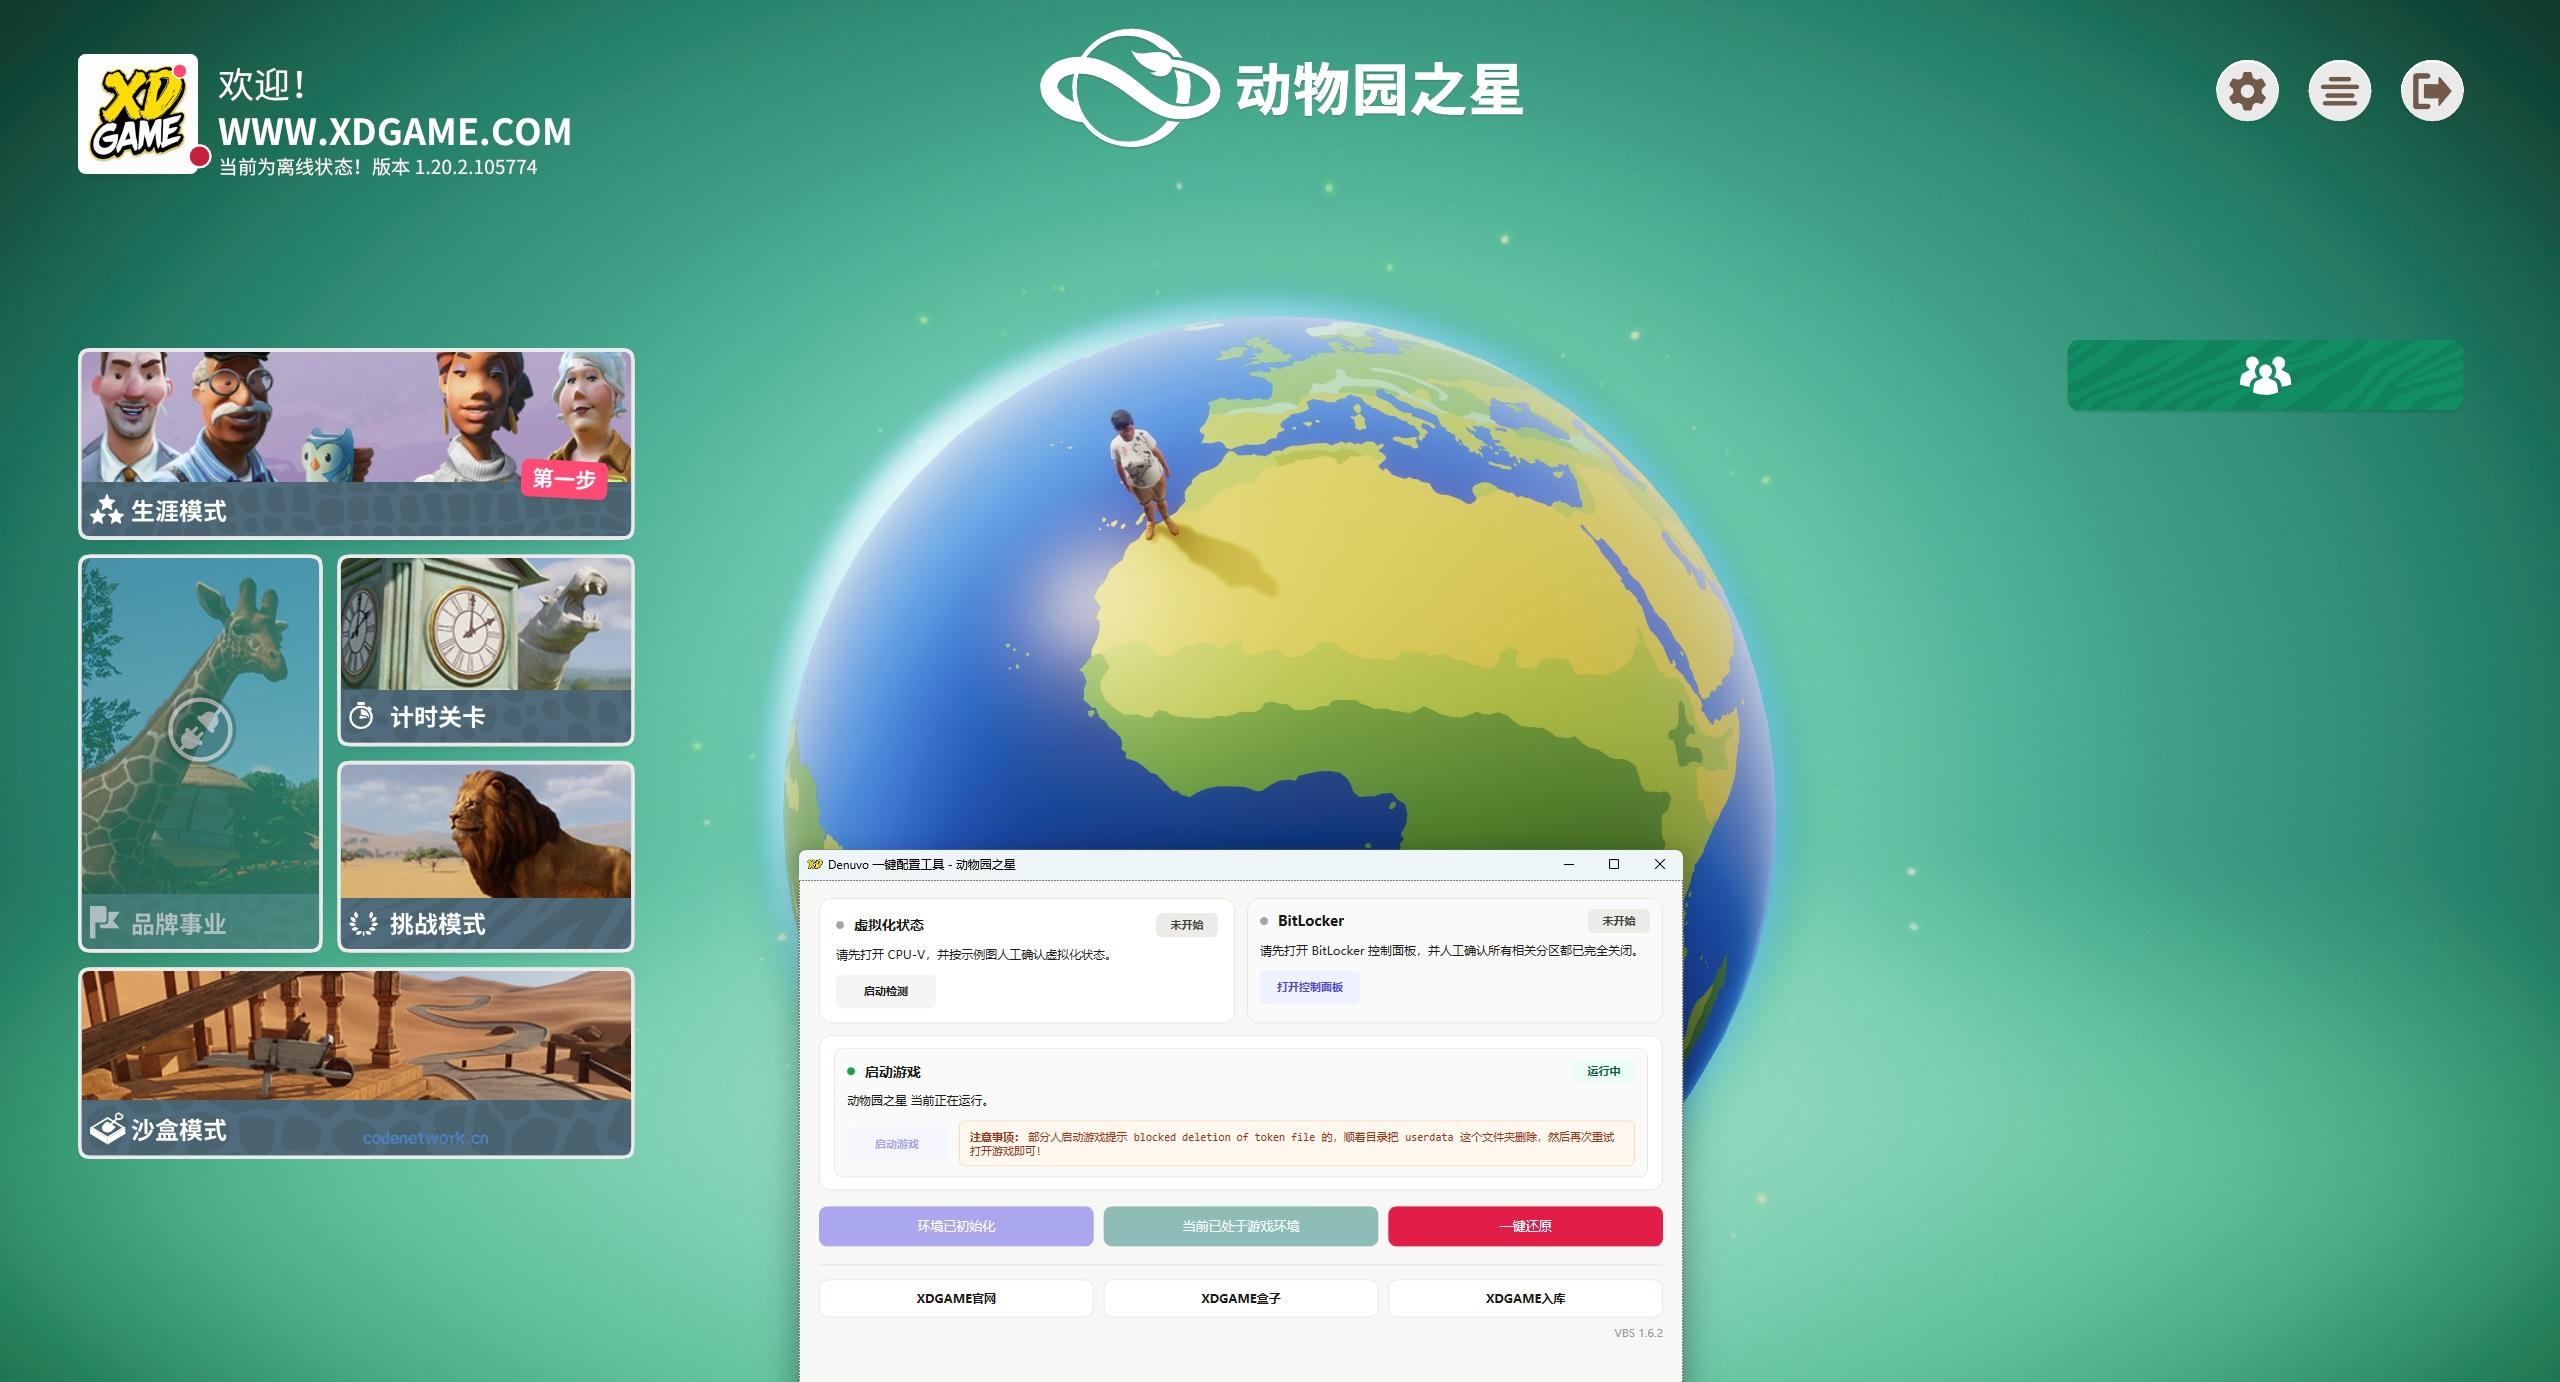The height and width of the screenshot is (1382, 2560).
Task: Click the Denuvo tool title bar icon
Action: click(x=814, y=864)
